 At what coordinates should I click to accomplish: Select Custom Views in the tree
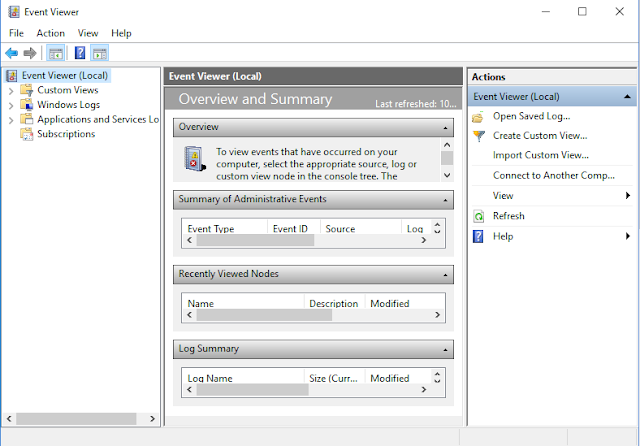68,90
